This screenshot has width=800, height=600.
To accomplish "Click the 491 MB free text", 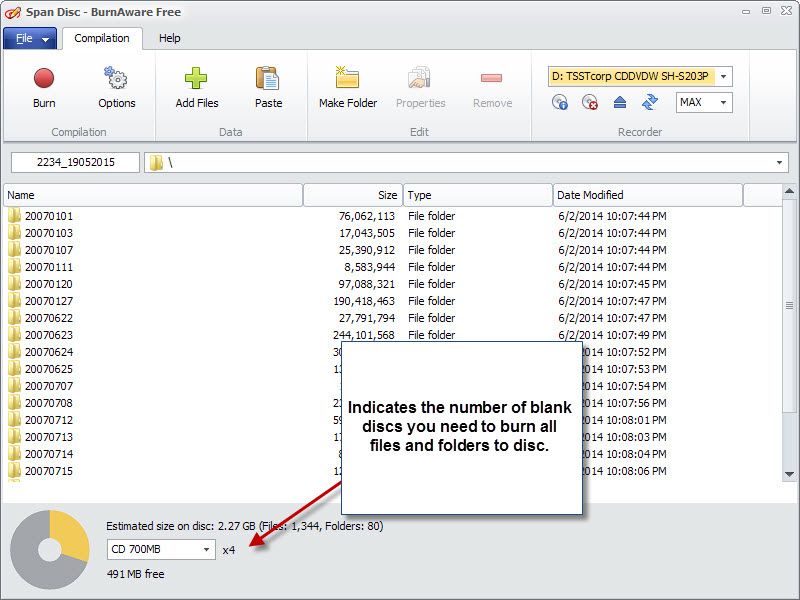I will click(136, 574).
